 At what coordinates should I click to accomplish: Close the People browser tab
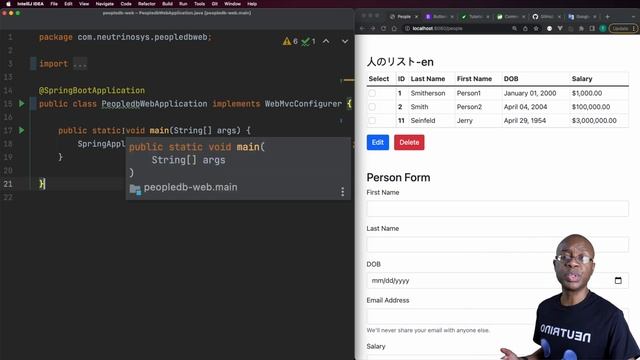[x=416, y=17]
